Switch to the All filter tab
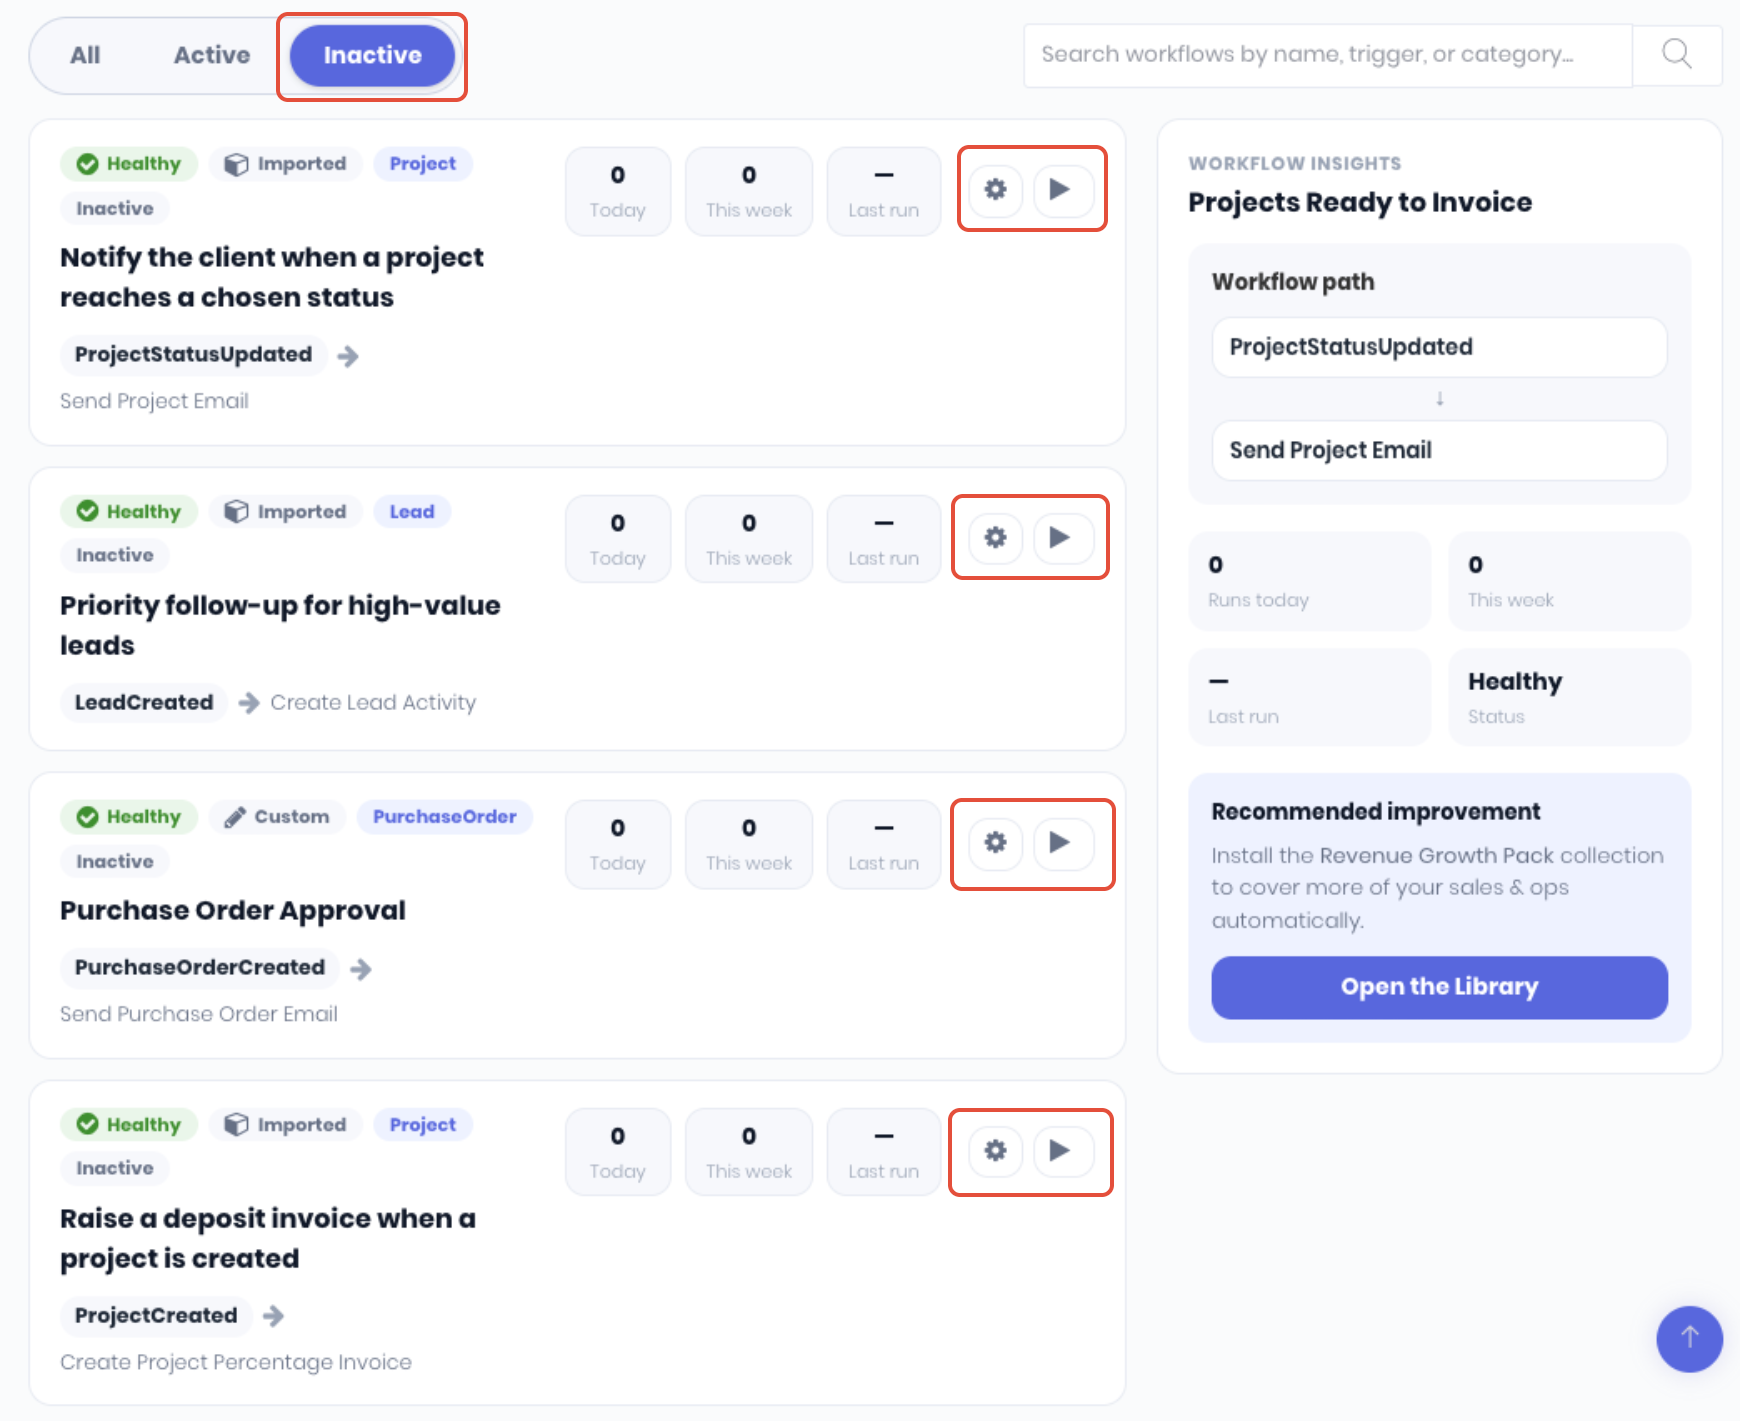This screenshot has height=1421, width=1740. [x=85, y=55]
